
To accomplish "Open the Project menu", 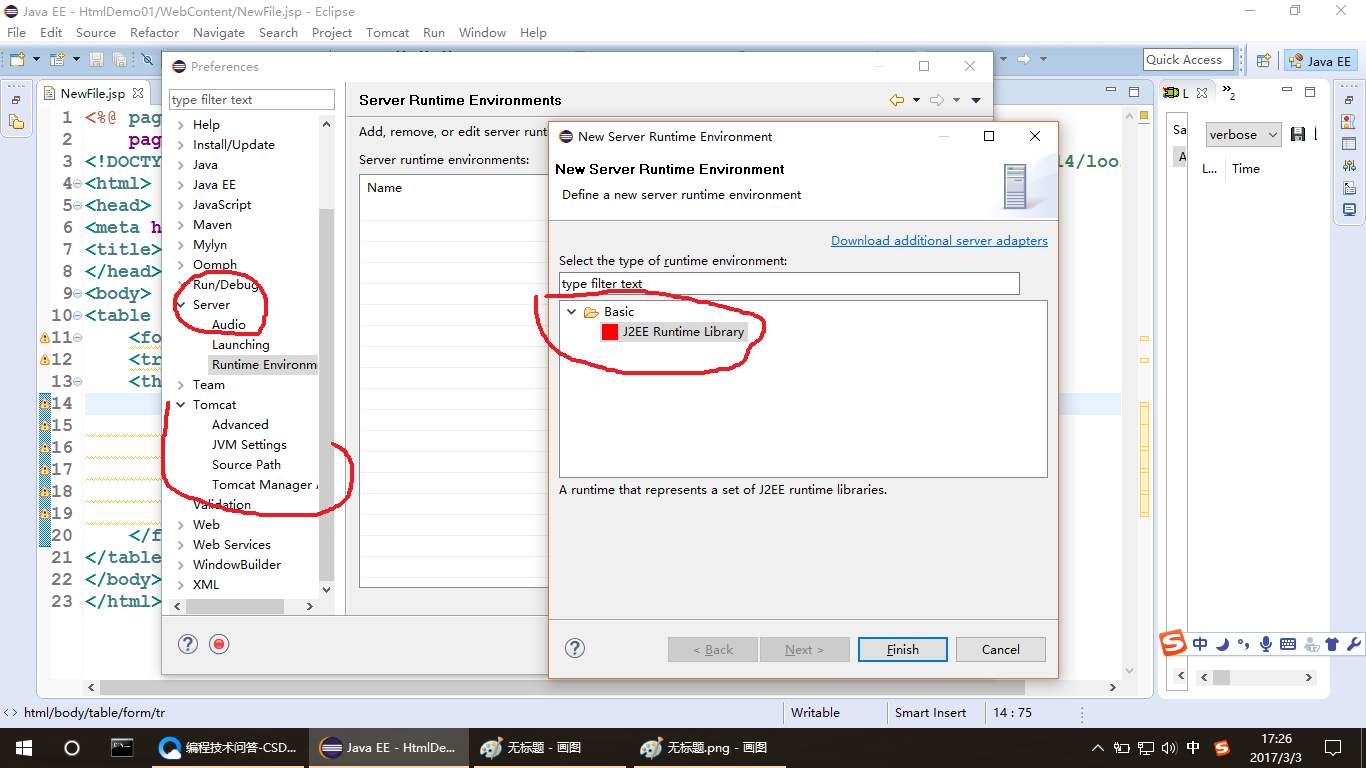I will click(x=332, y=32).
